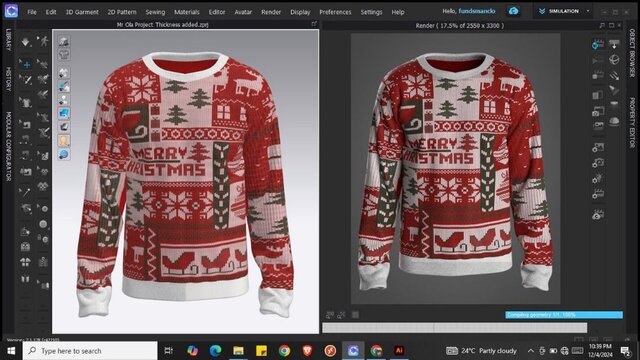Open light gear settings icon in Render toolbar
The image size is (640, 360).
tap(598, 178)
